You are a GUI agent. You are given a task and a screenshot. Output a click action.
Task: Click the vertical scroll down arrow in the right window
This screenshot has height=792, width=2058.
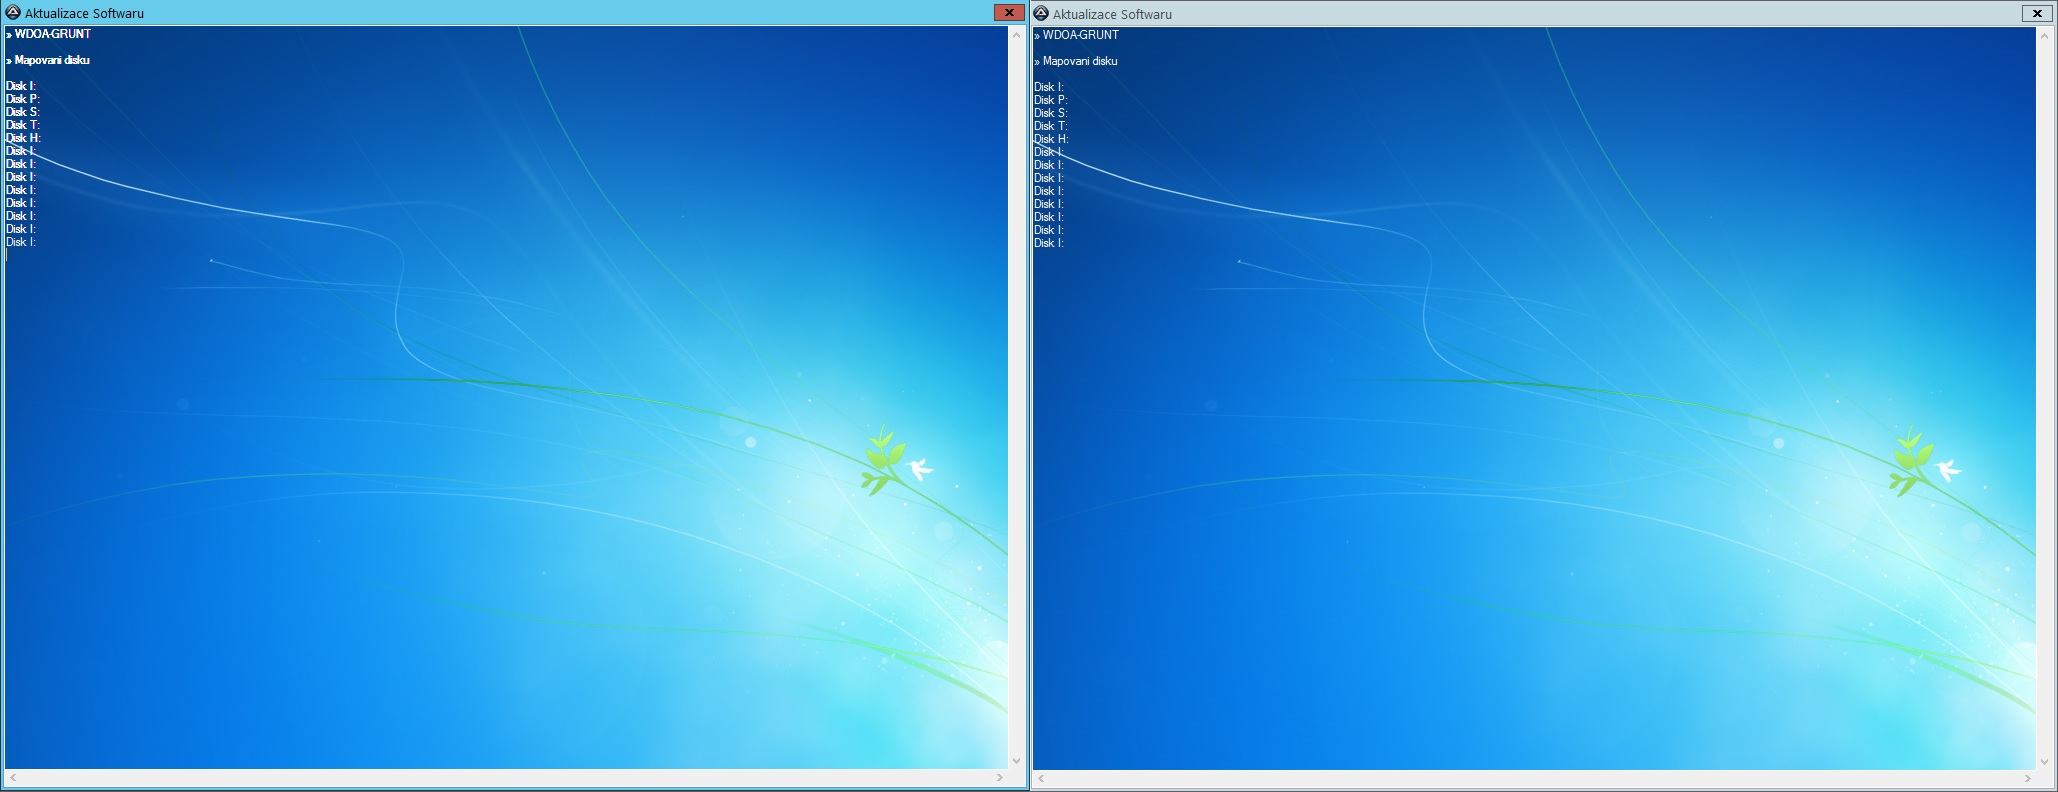tap(2044, 762)
